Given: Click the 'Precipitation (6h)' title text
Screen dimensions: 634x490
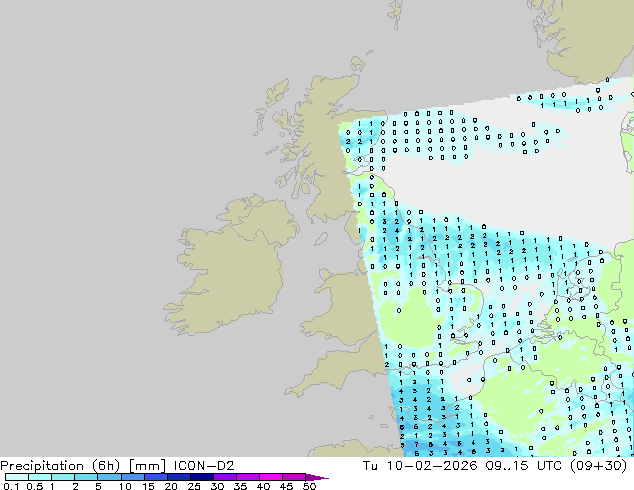Looking at the screenshot, I should point(60,466).
